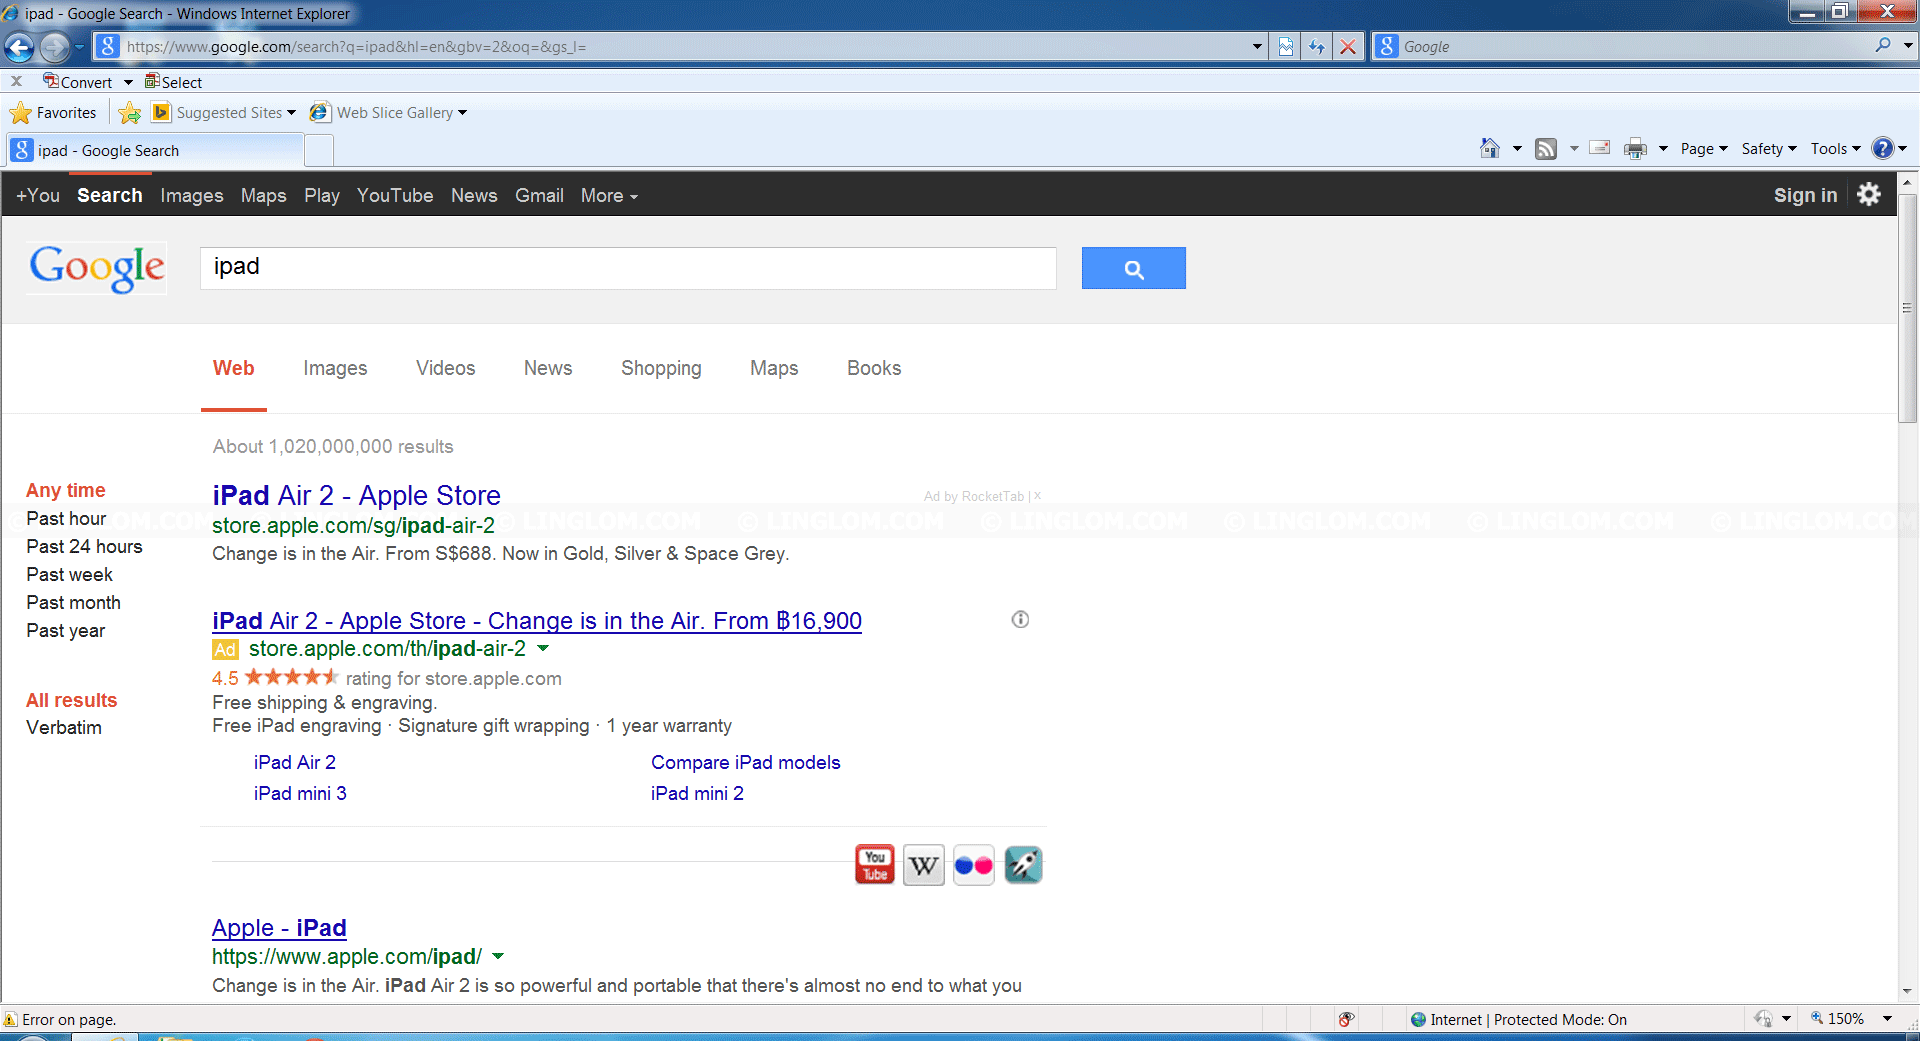Viewport: 1920px width, 1041px height.
Task: Close the Convert toolbar with X
Action: (x=16, y=81)
